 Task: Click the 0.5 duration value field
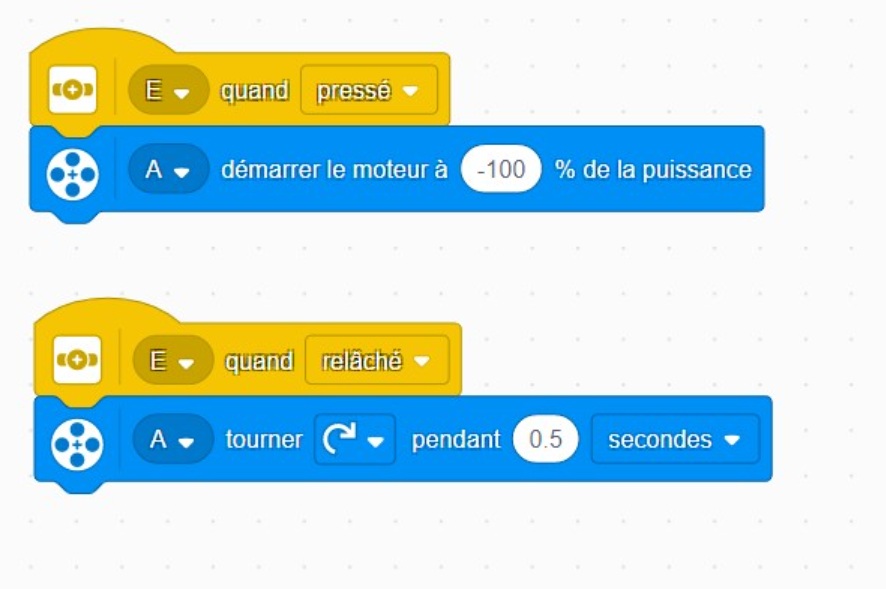tap(545, 440)
